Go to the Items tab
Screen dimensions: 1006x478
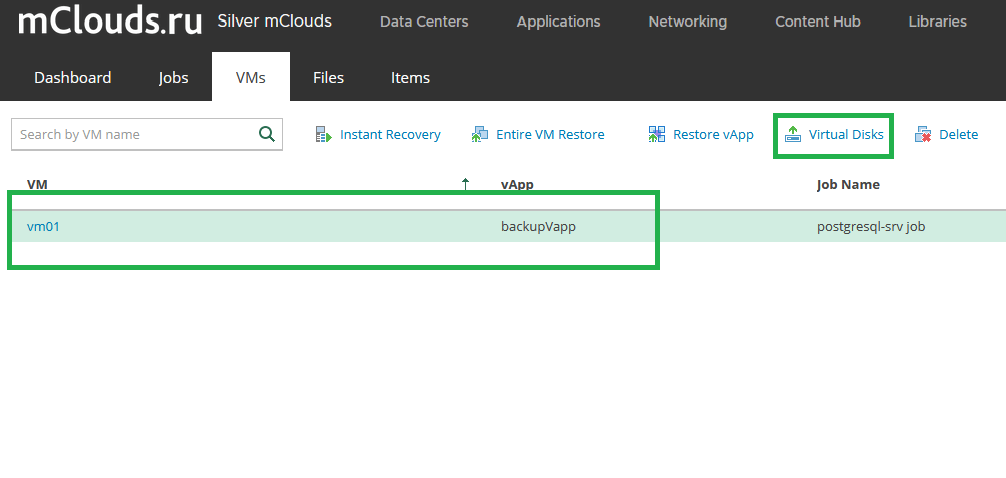[411, 78]
